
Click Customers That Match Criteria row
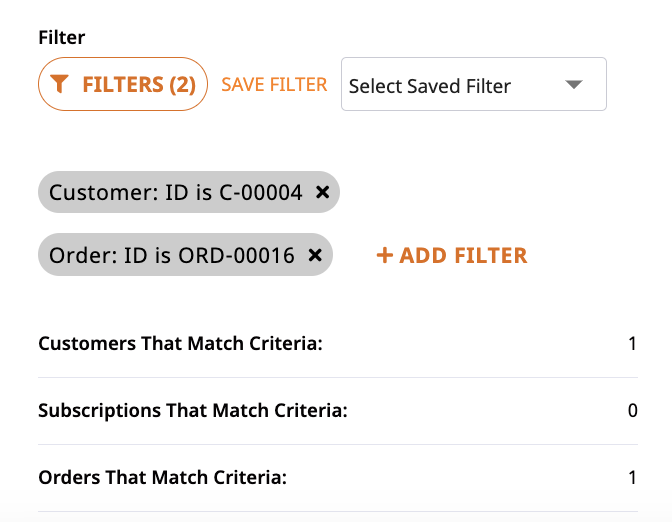point(338,344)
